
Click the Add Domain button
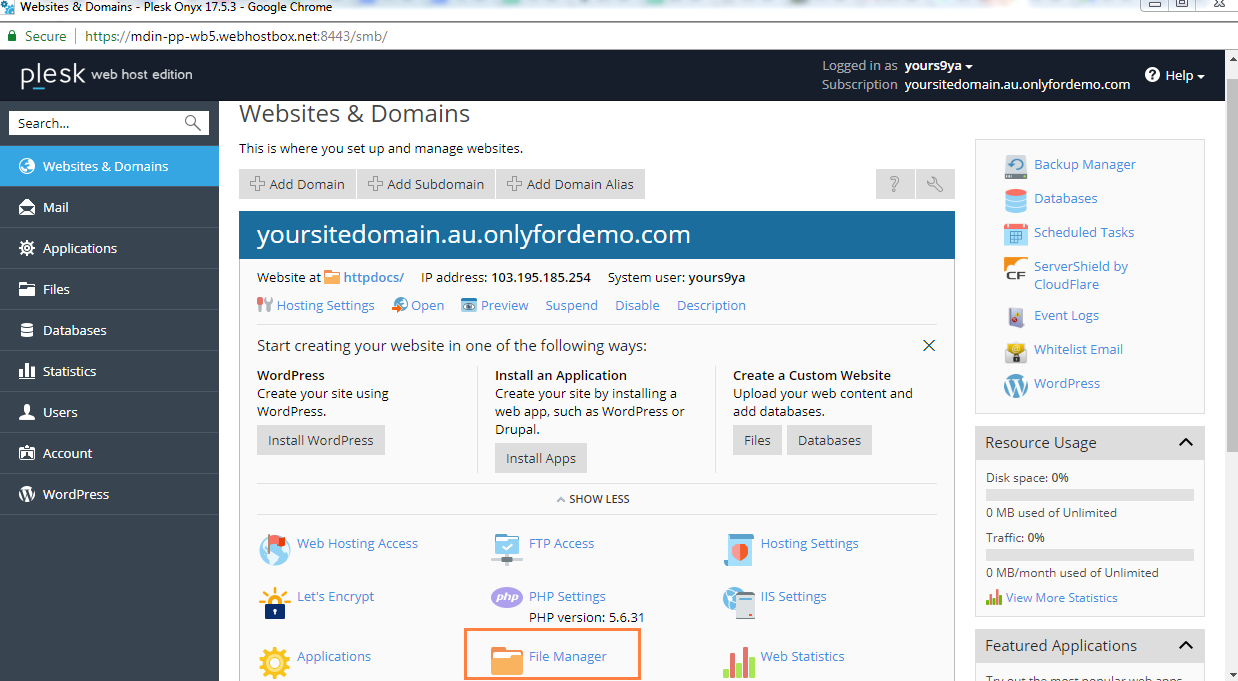(297, 184)
